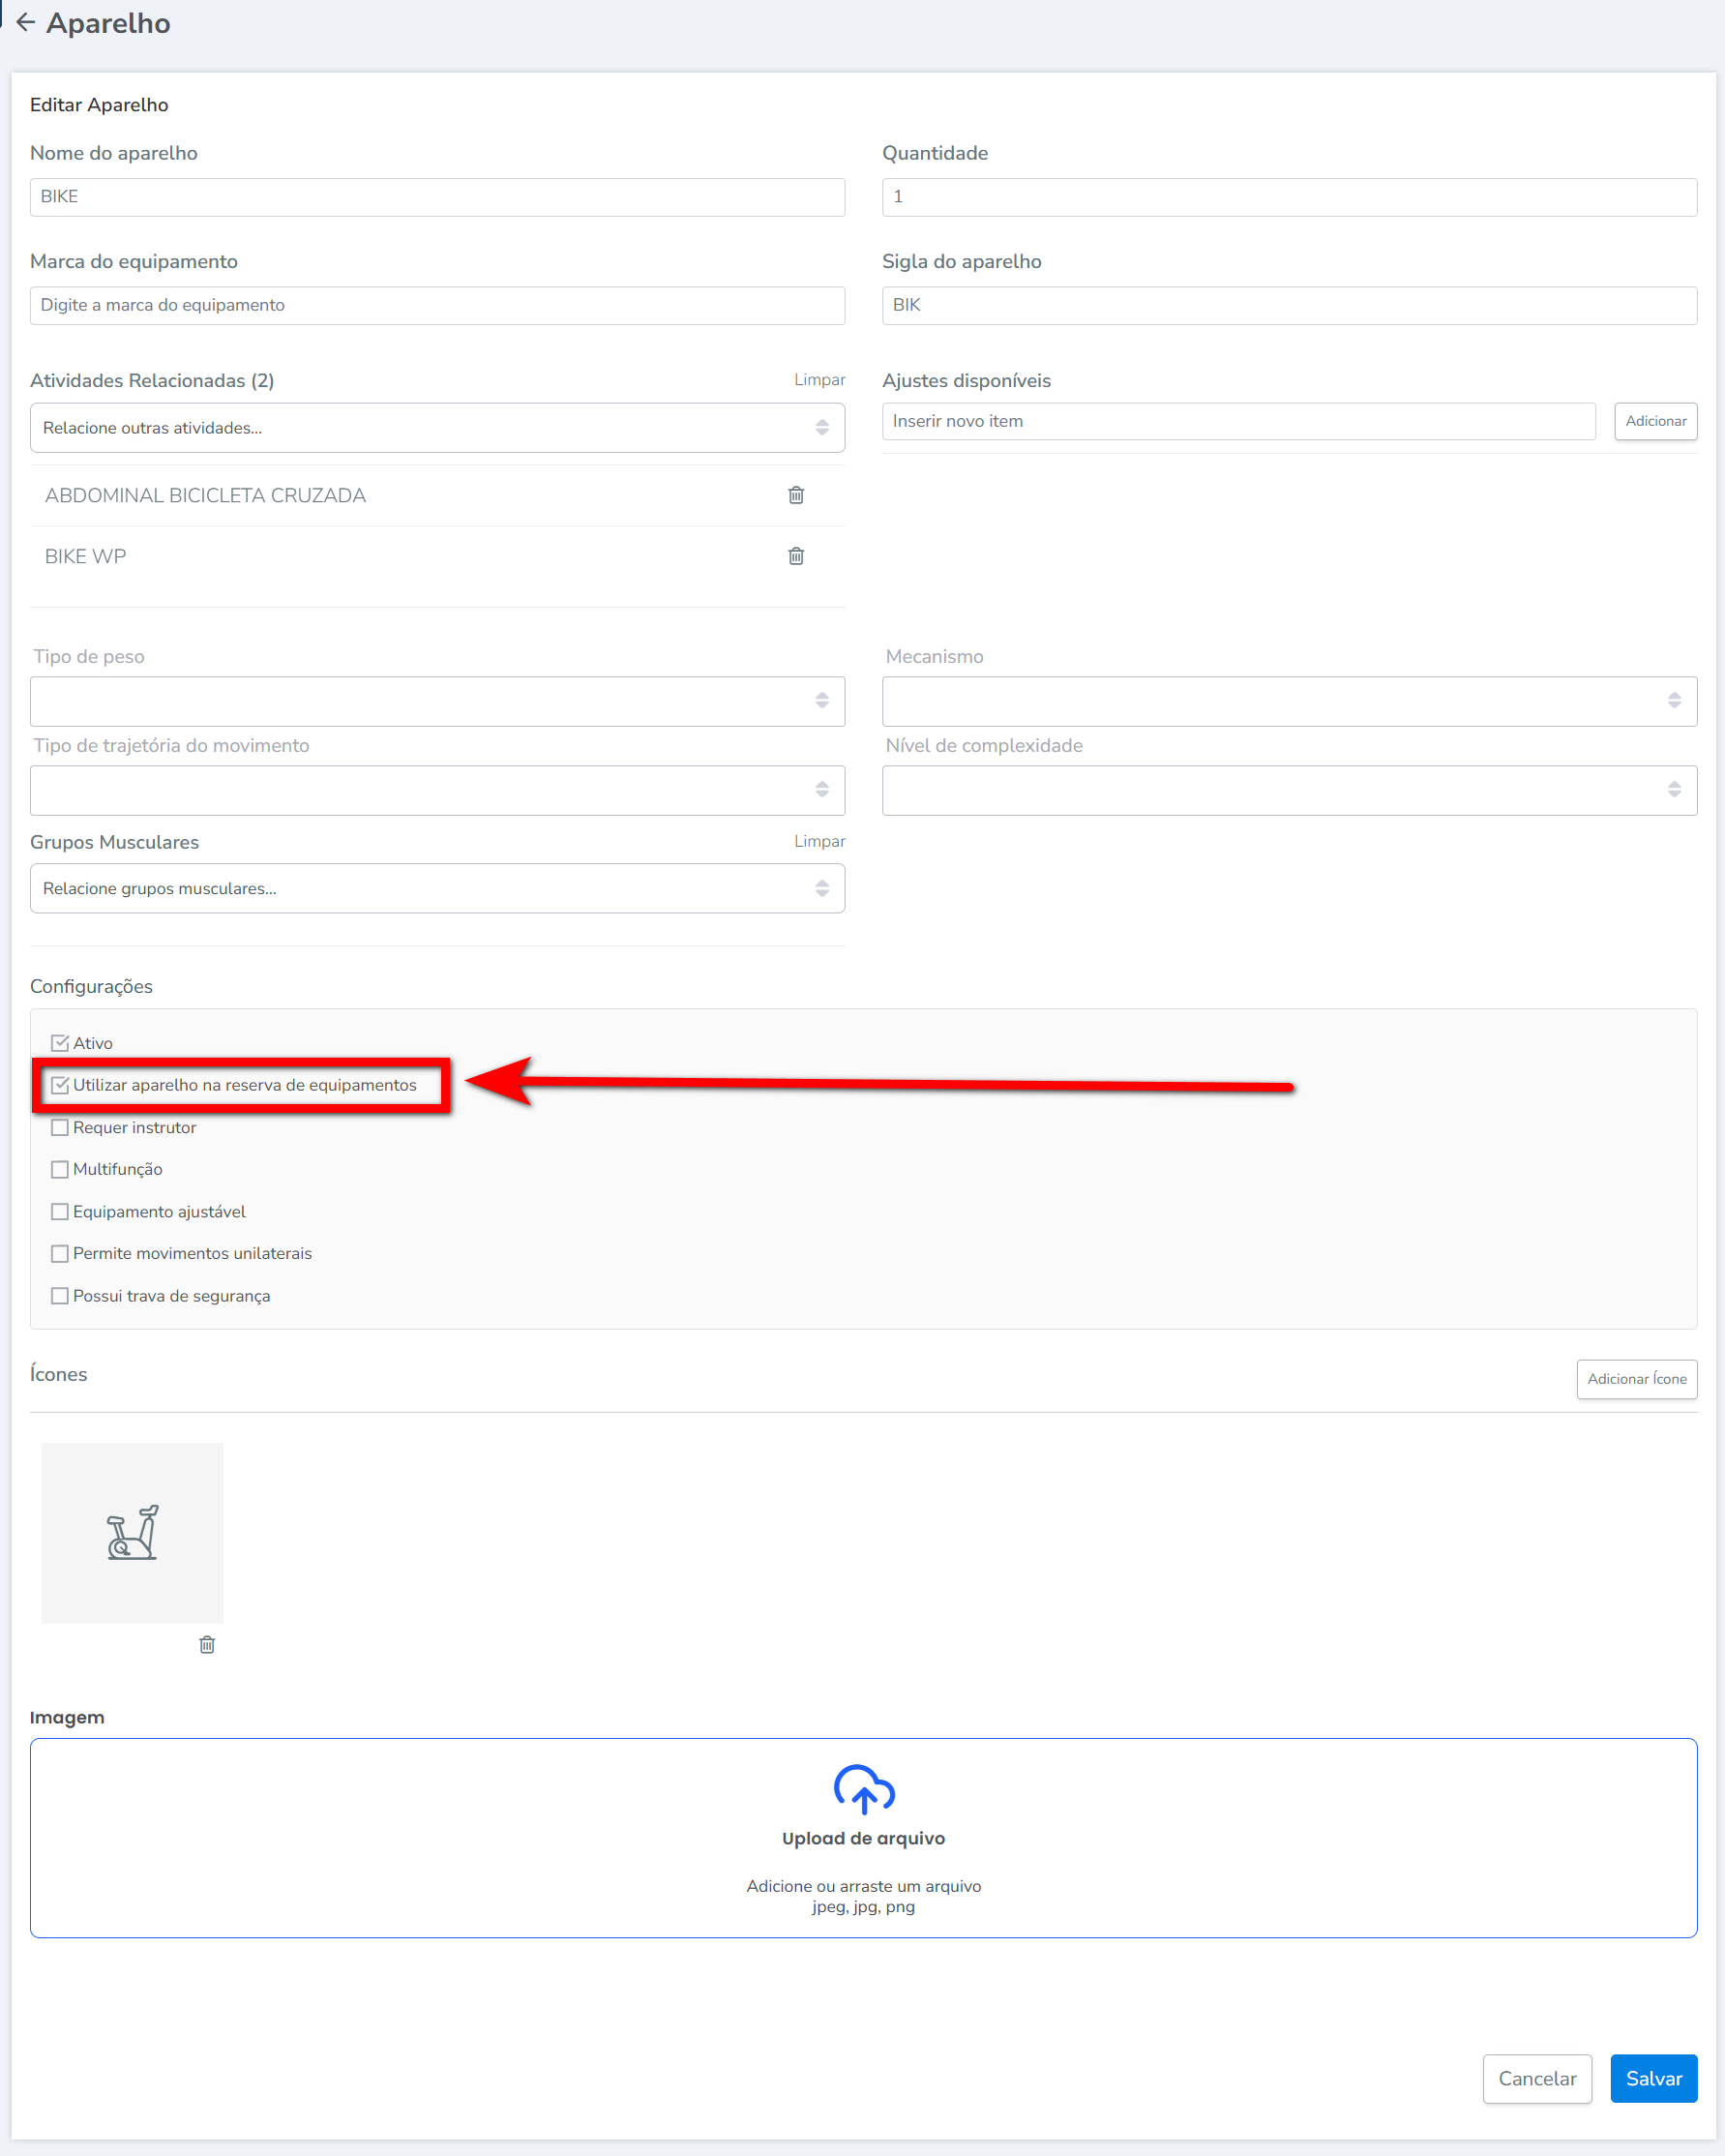Remove BIKE WP activity using trash icon
Screen dimensions: 1725x2156
point(796,556)
